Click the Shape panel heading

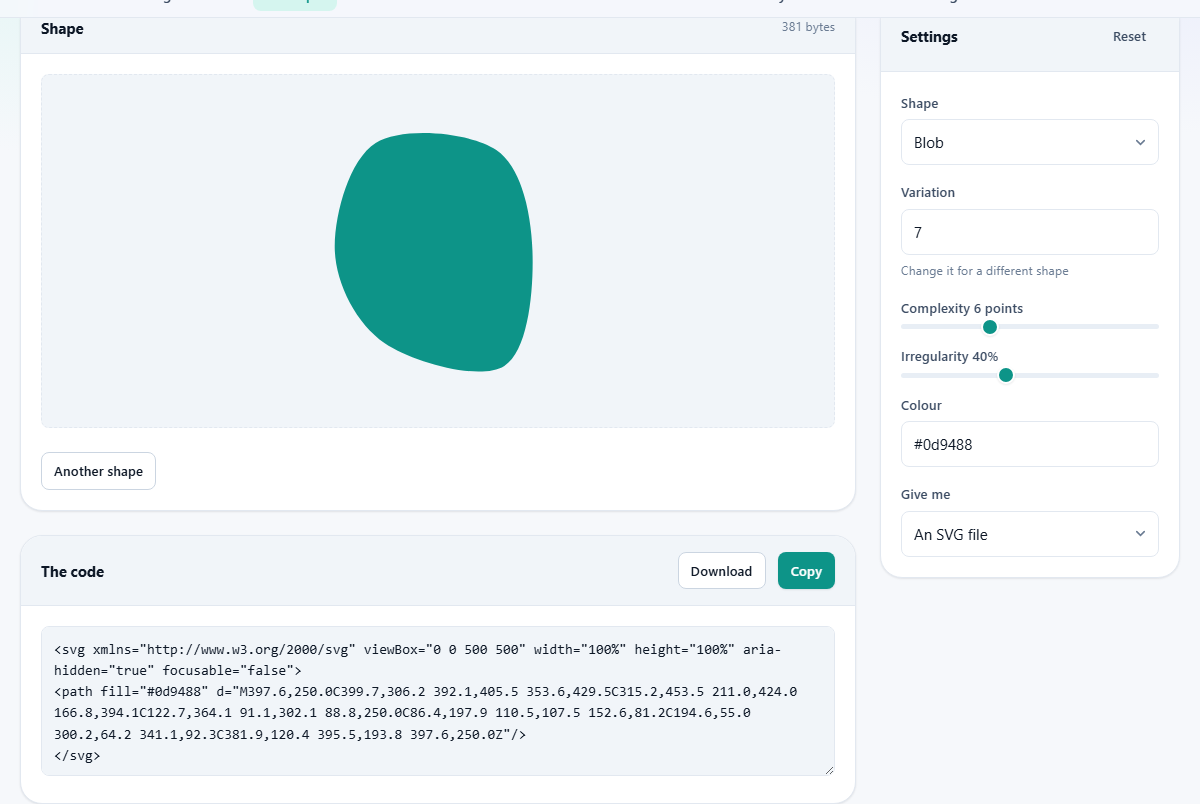pyautogui.click(x=62, y=29)
